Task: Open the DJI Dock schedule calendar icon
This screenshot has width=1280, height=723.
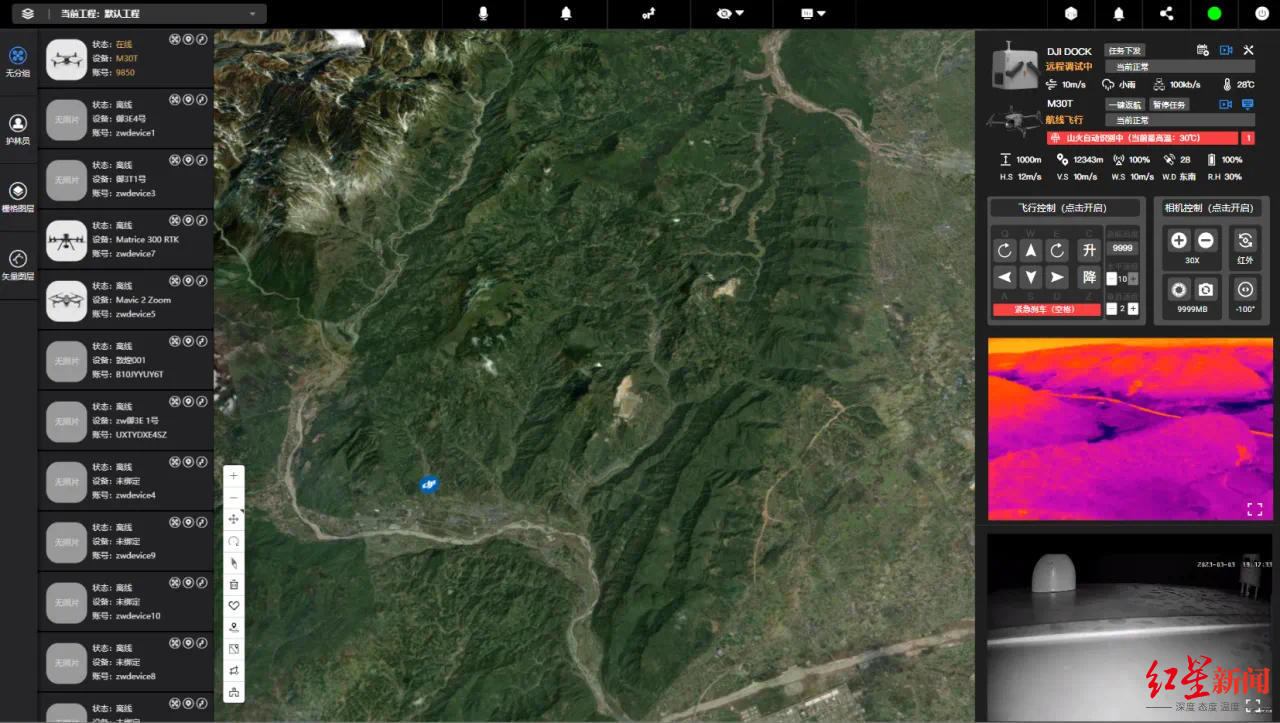Action: (x=1203, y=50)
